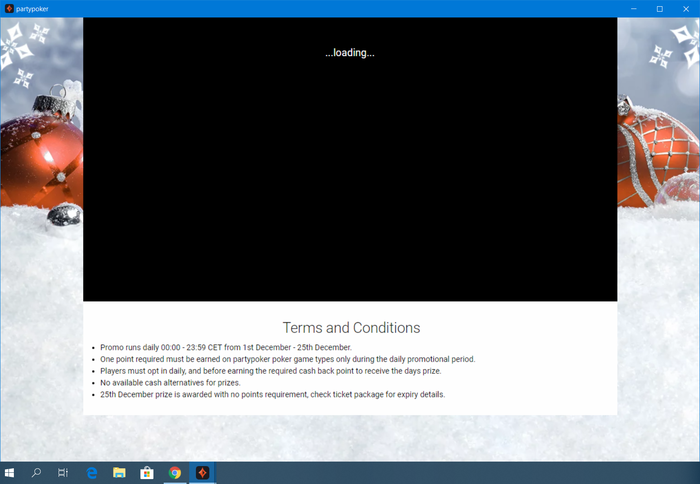This screenshot has width=700, height=484.
Task: Open Windows search from taskbar
Action: 36,472
